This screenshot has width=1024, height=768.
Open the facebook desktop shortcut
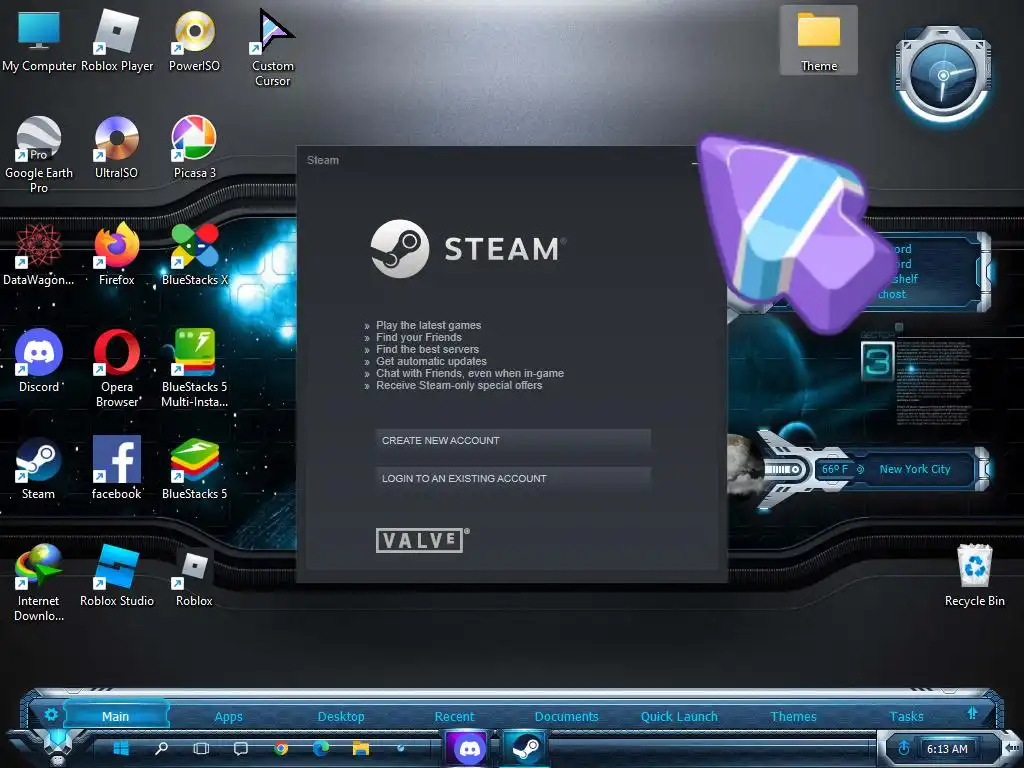point(116,468)
